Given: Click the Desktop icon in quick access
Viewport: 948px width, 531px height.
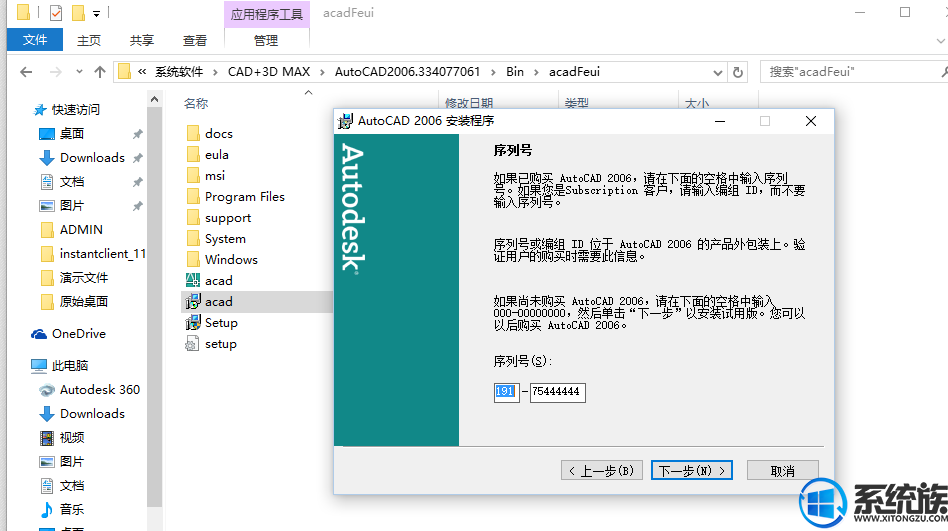Looking at the screenshot, I should 47,134.
